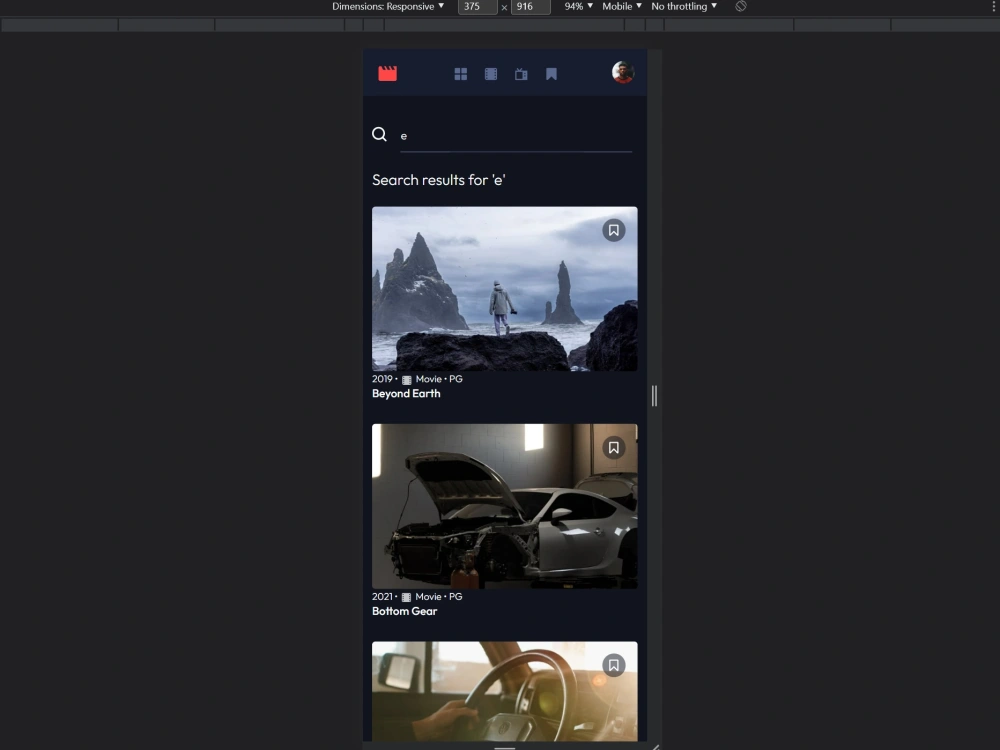Click the "Search results for 'e'" heading

(439, 180)
